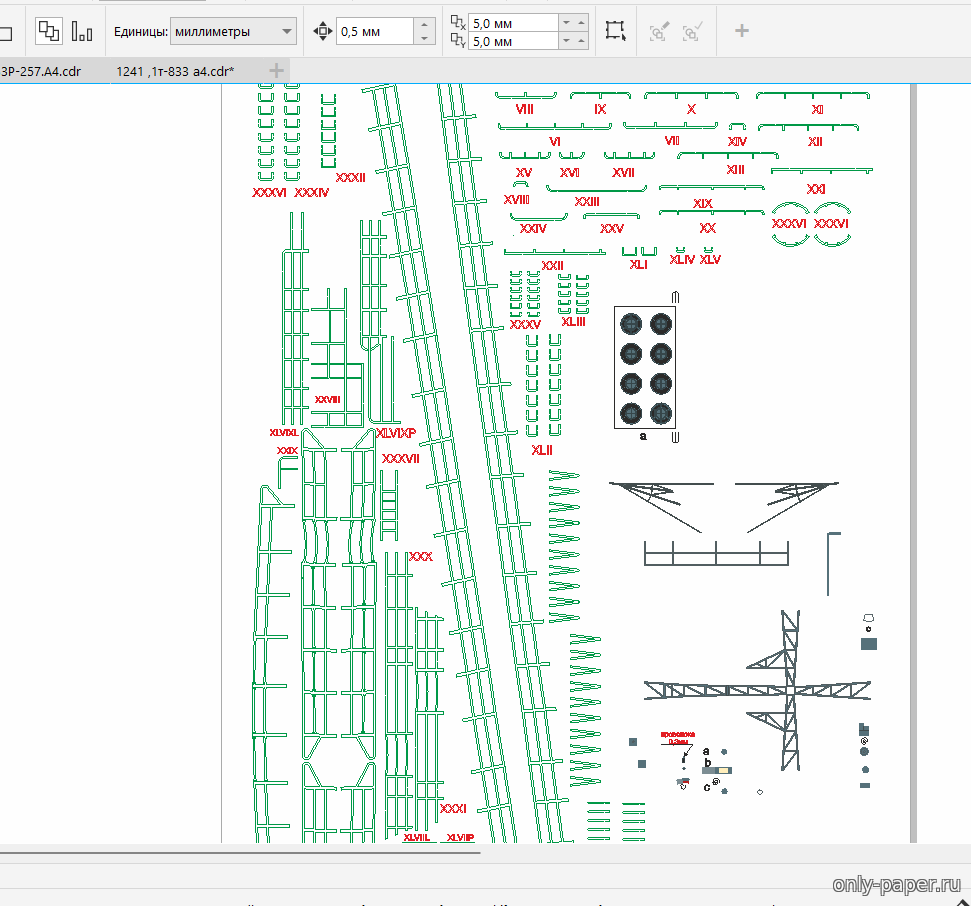Expand the horizontal duplicate distance arrow
Viewport: 971px width, 906px height.
(568, 22)
